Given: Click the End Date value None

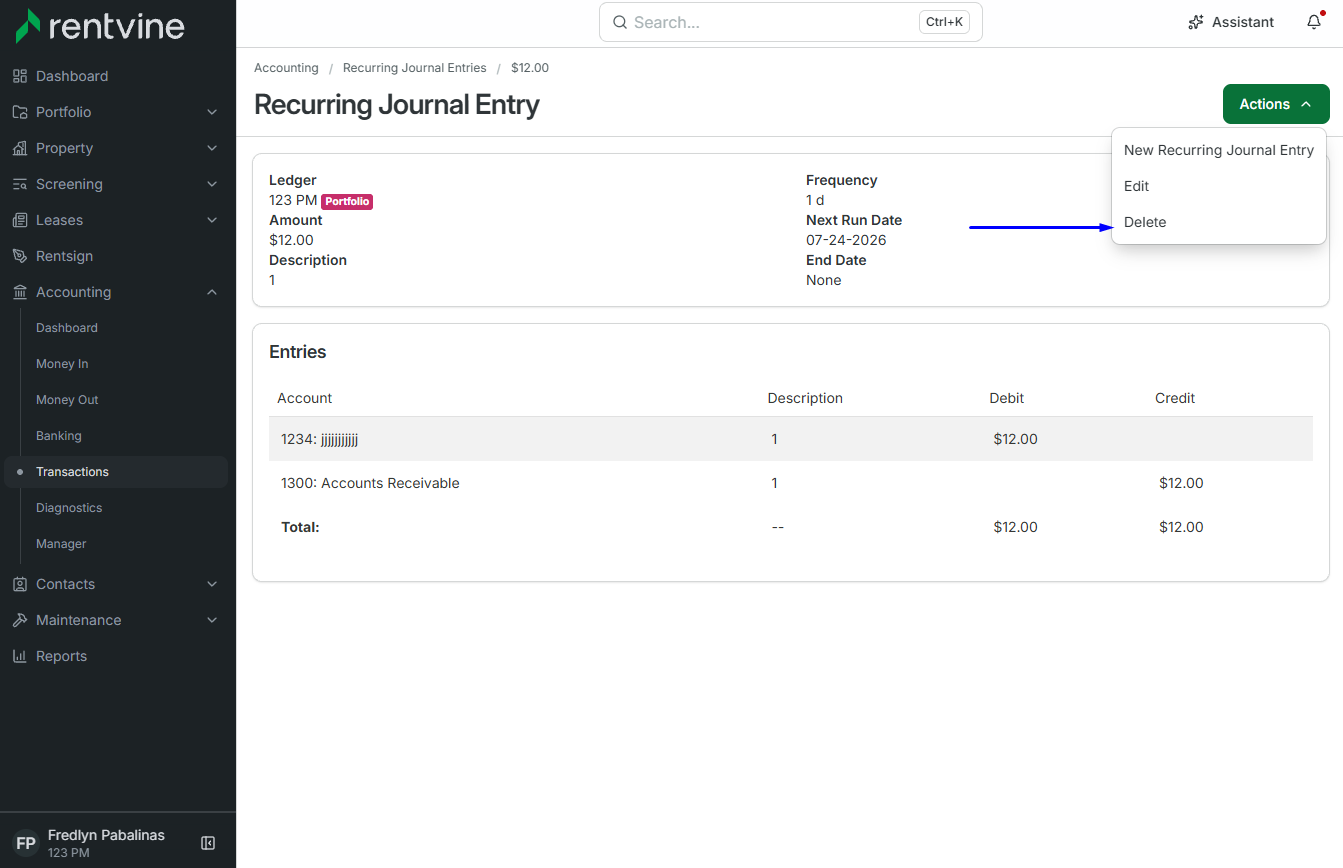Looking at the screenshot, I should pyautogui.click(x=824, y=280).
